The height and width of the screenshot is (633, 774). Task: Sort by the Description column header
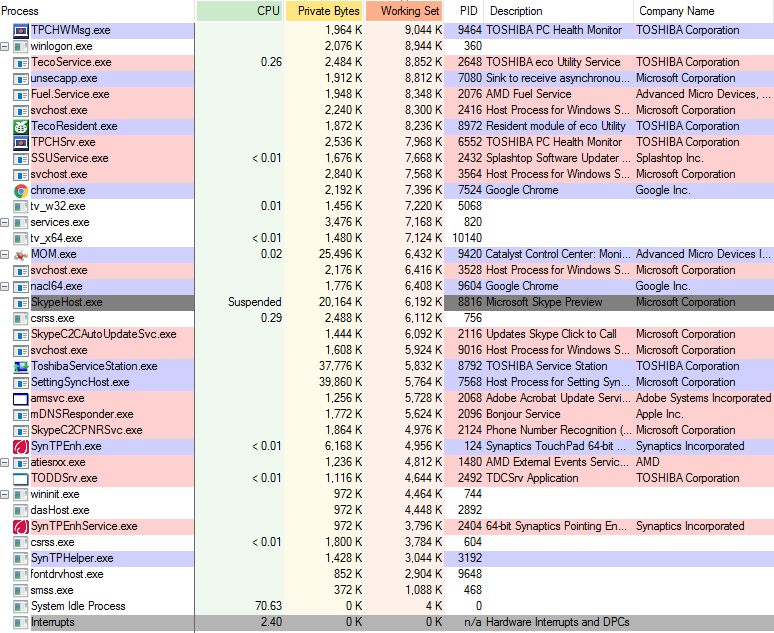558,11
